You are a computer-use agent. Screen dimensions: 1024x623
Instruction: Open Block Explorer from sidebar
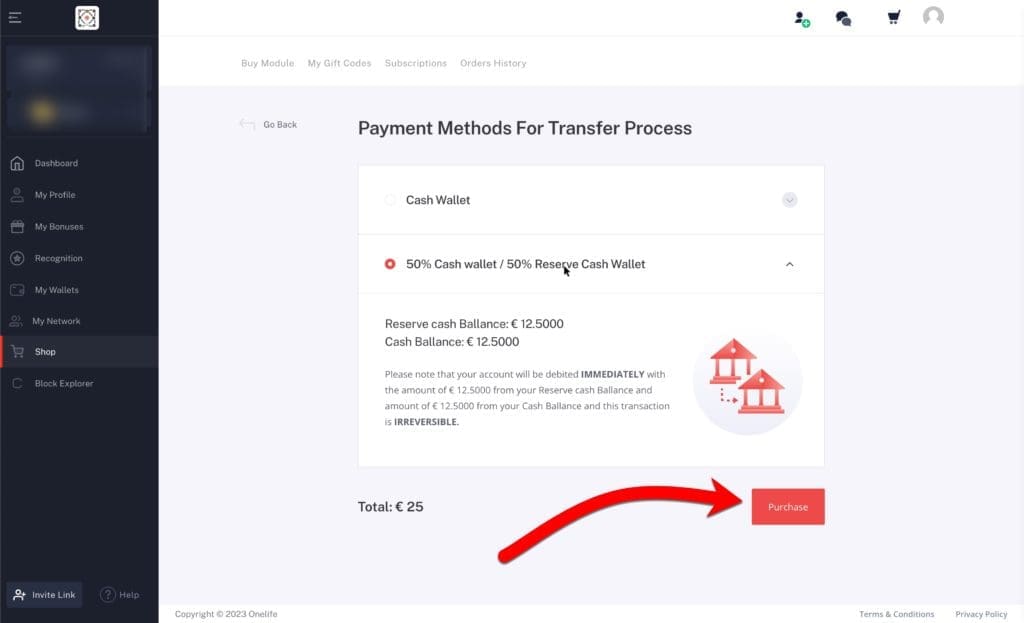click(x=64, y=383)
